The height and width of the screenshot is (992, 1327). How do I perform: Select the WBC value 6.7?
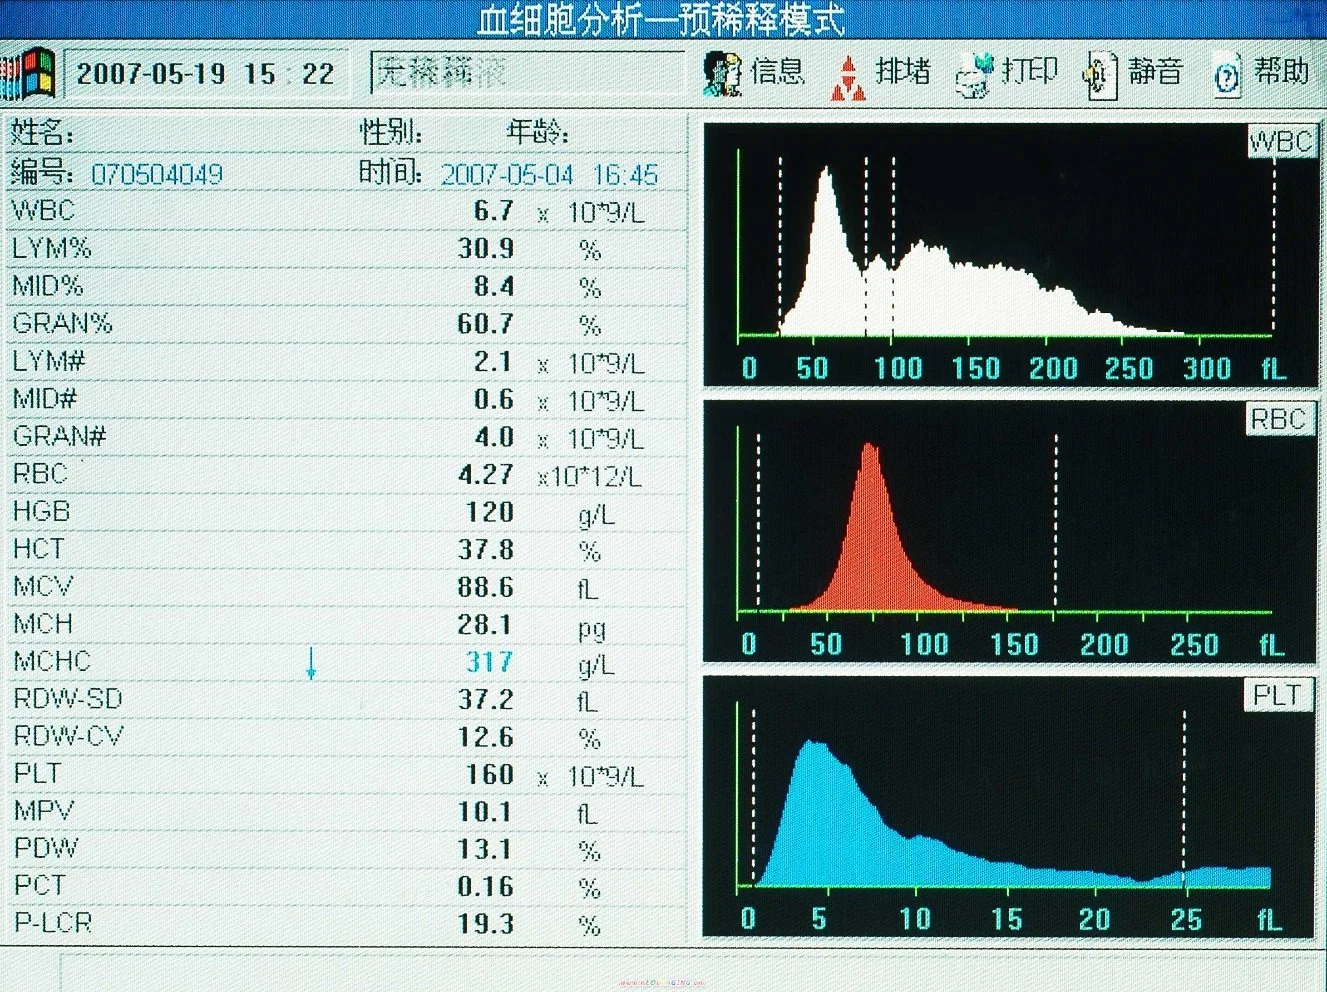pyautogui.click(x=493, y=211)
